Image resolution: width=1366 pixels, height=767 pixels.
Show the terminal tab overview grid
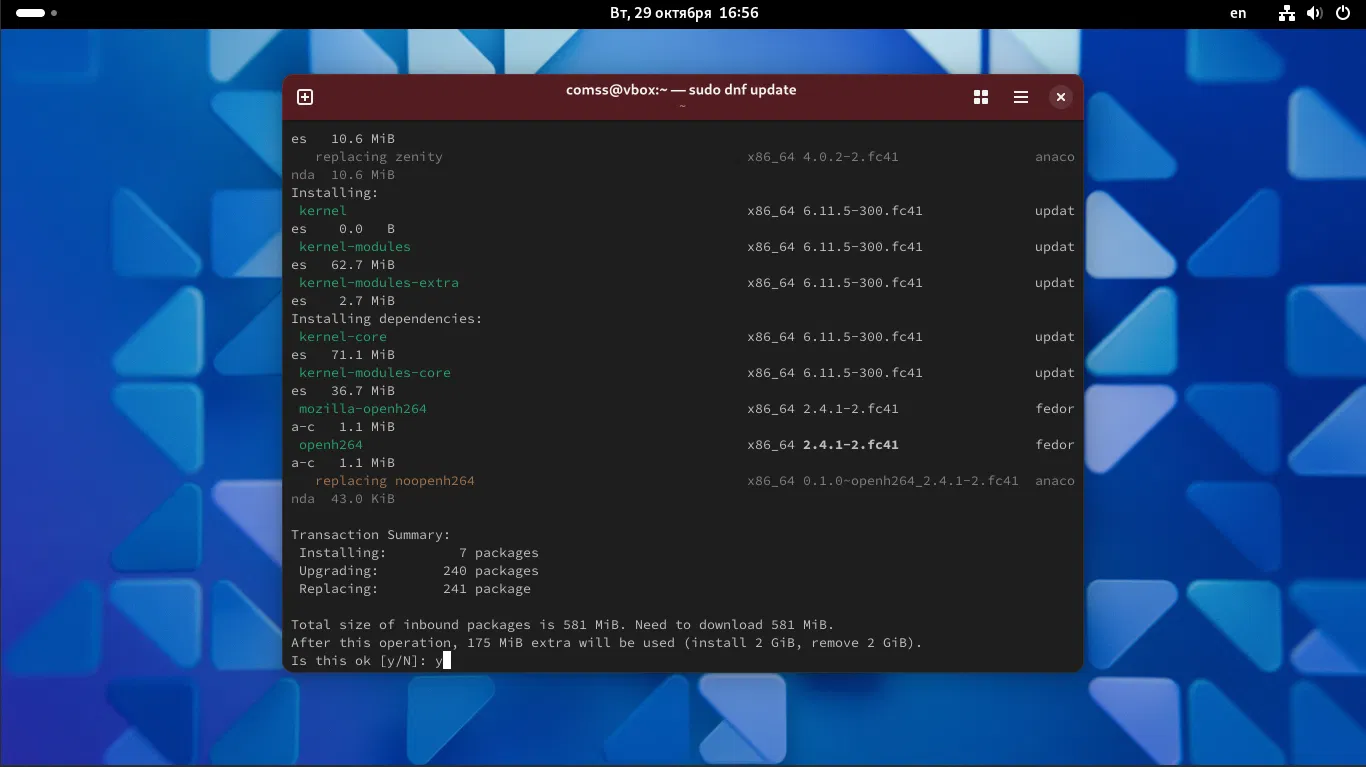981,97
